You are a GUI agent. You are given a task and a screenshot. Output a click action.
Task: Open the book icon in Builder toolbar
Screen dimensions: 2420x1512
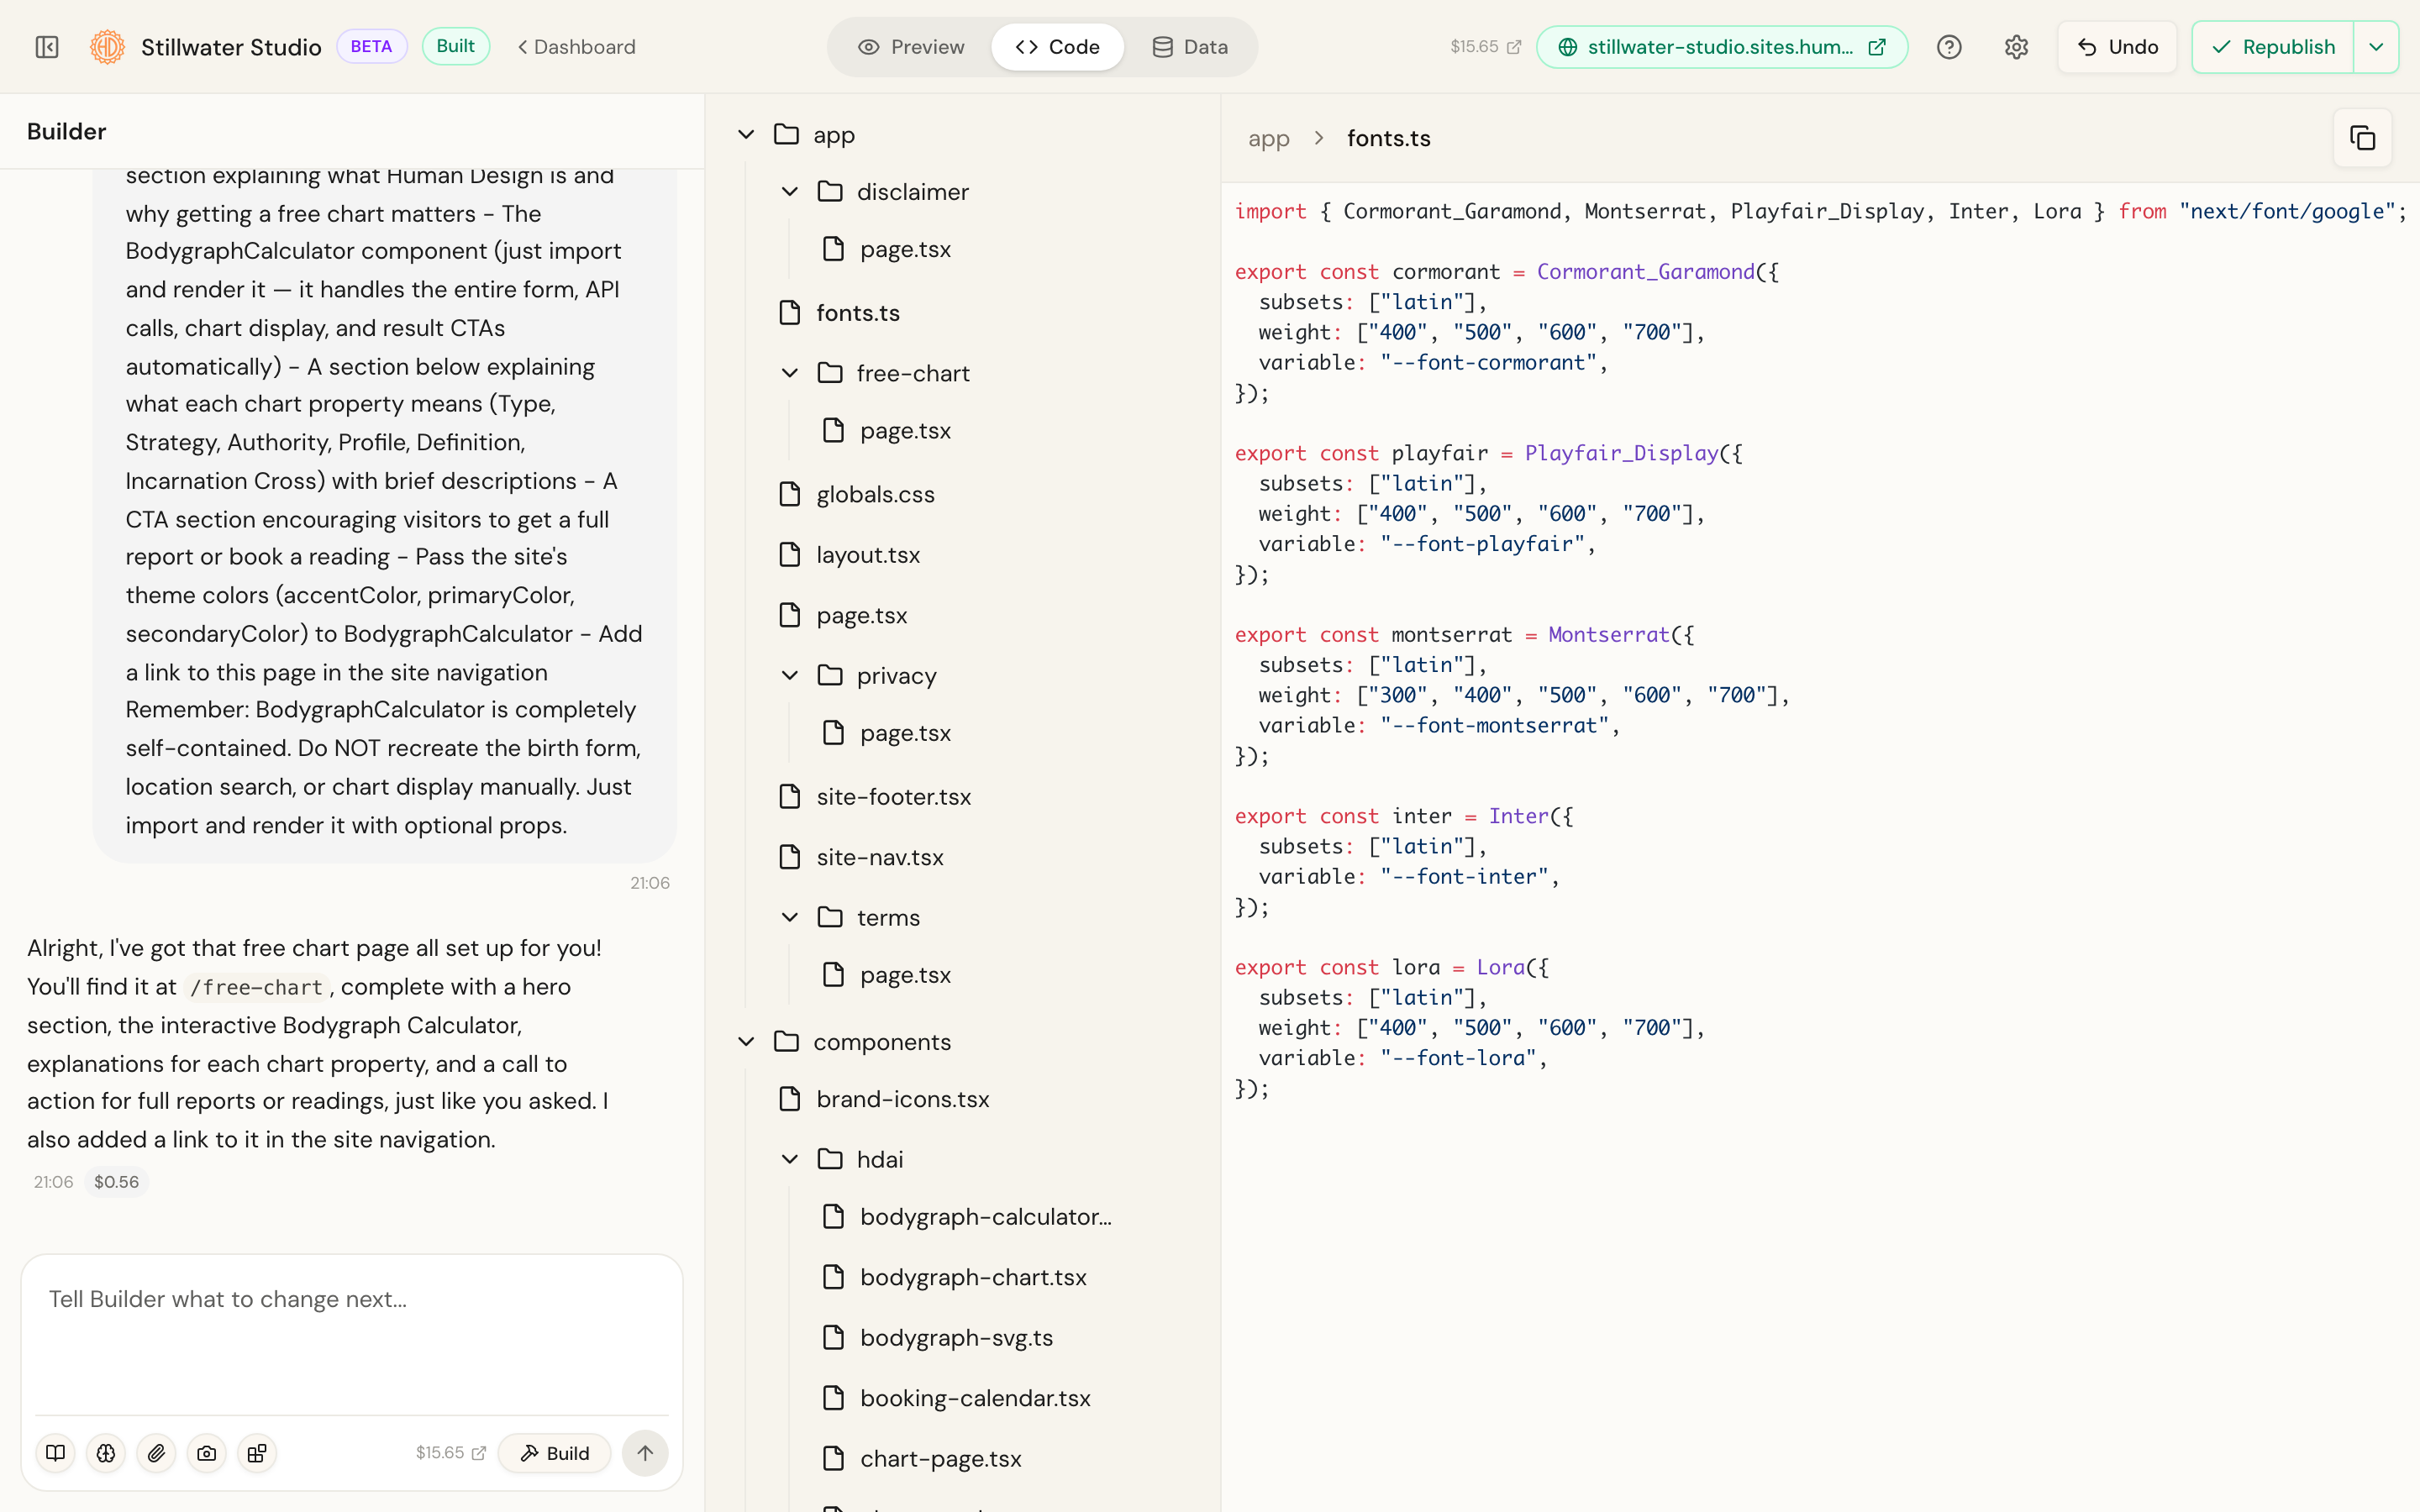pos(56,1453)
